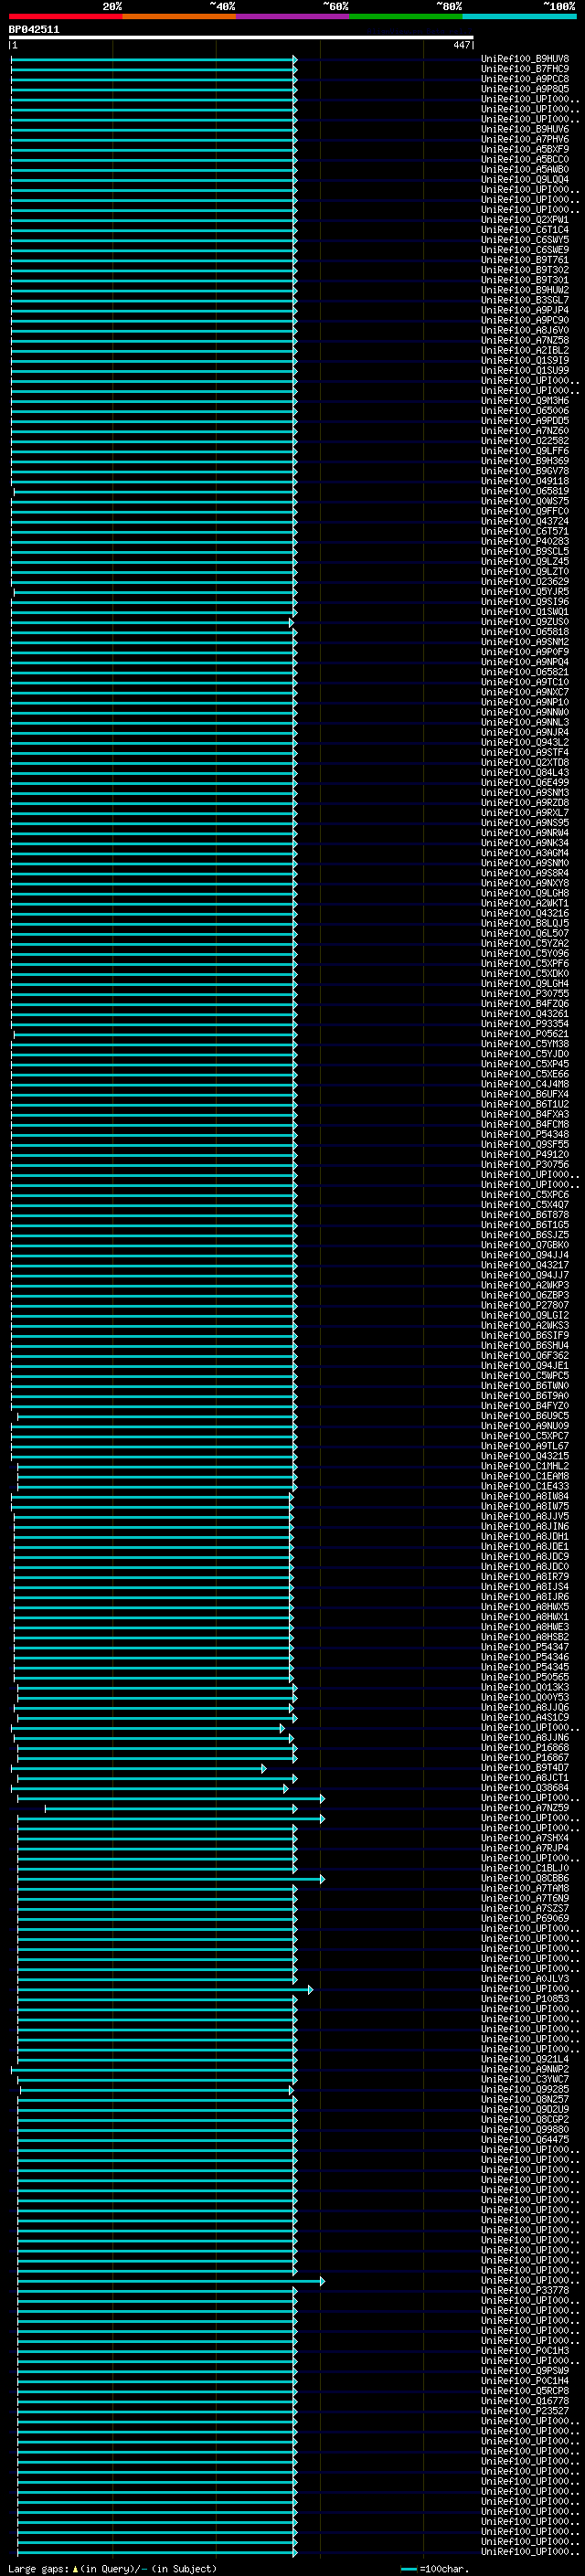Click hit label UniRef100_C1E433
The width and height of the screenshot is (585, 2576).
click(x=525, y=1486)
